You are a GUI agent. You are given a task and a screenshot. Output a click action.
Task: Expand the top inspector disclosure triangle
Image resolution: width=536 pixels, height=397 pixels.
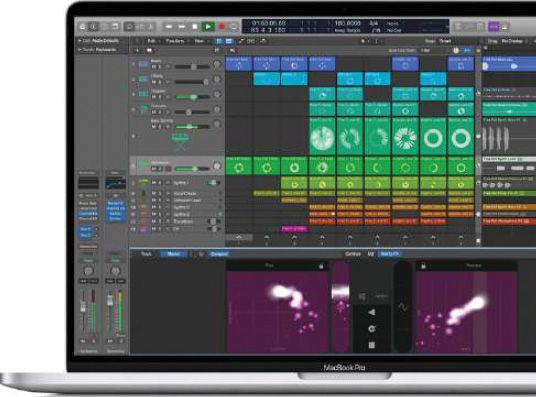[80, 41]
